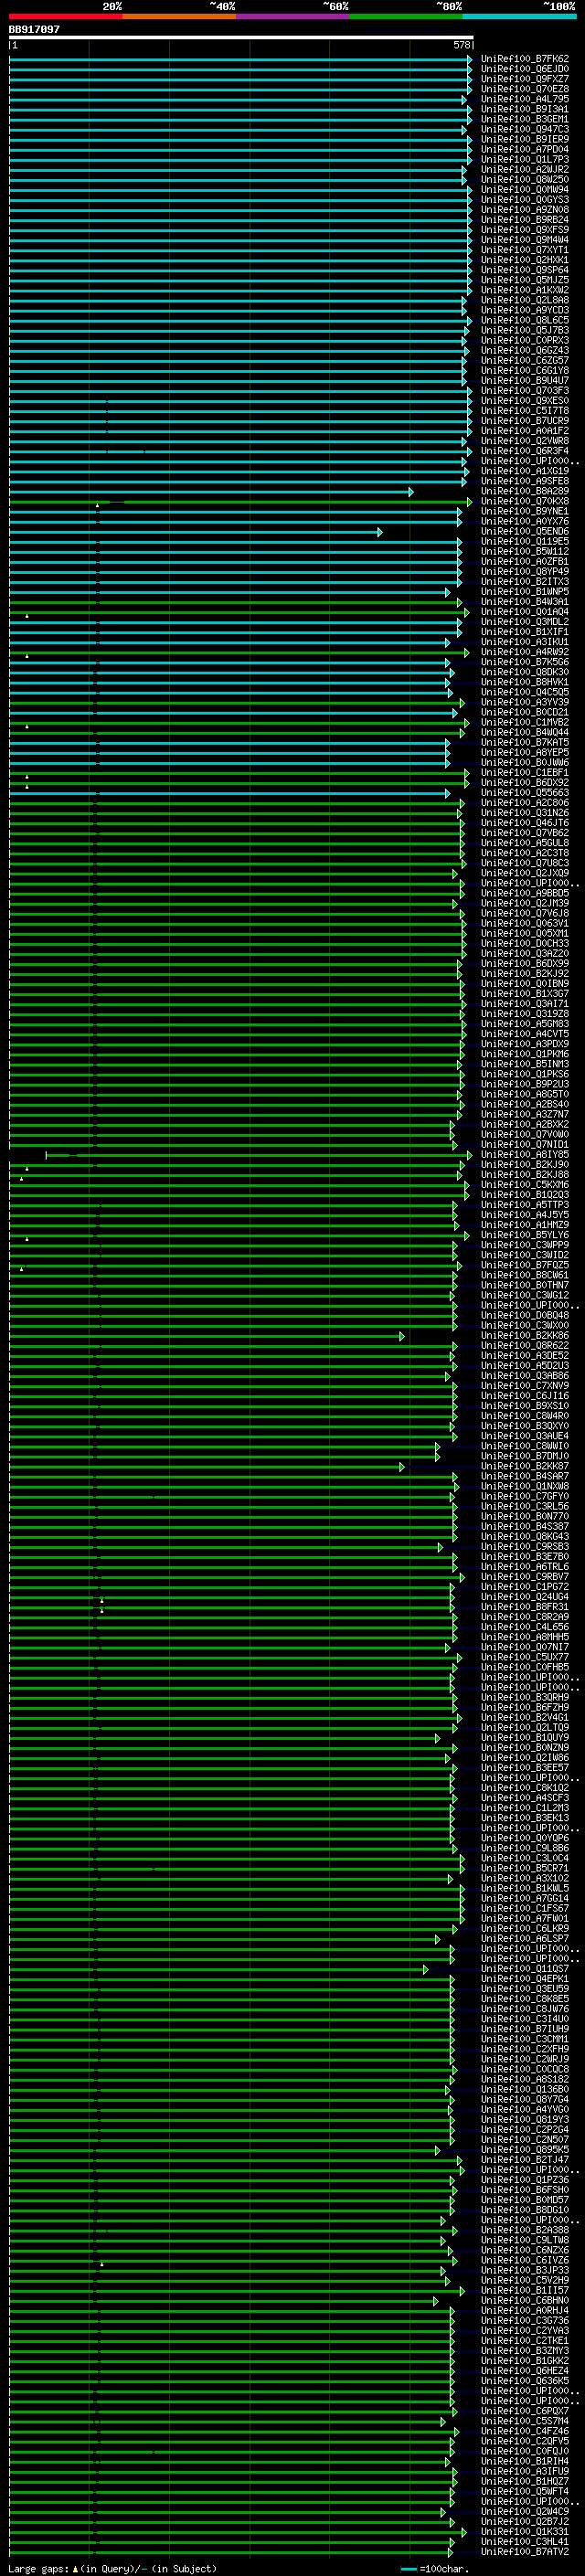The width and height of the screenshot is (585, 2576).
Task: Click the UniRef100_Q70KX8 label
Action: point(525,501)
